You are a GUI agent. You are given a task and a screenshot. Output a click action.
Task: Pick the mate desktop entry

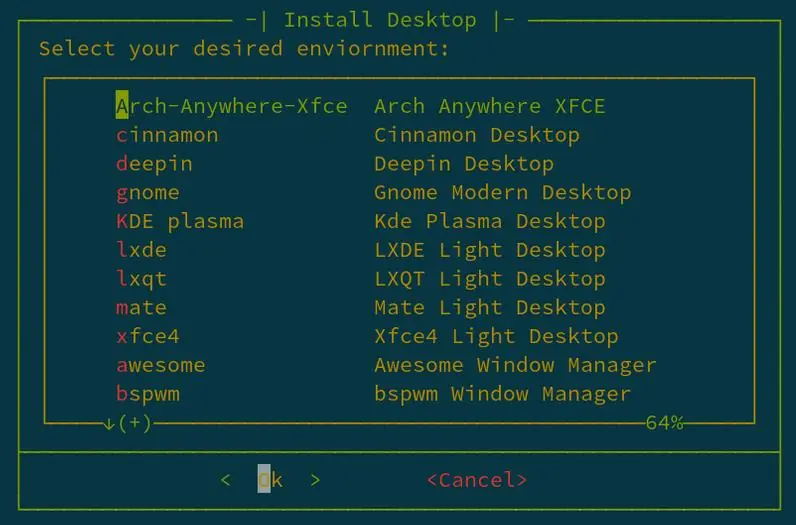(x=141, y=308)
